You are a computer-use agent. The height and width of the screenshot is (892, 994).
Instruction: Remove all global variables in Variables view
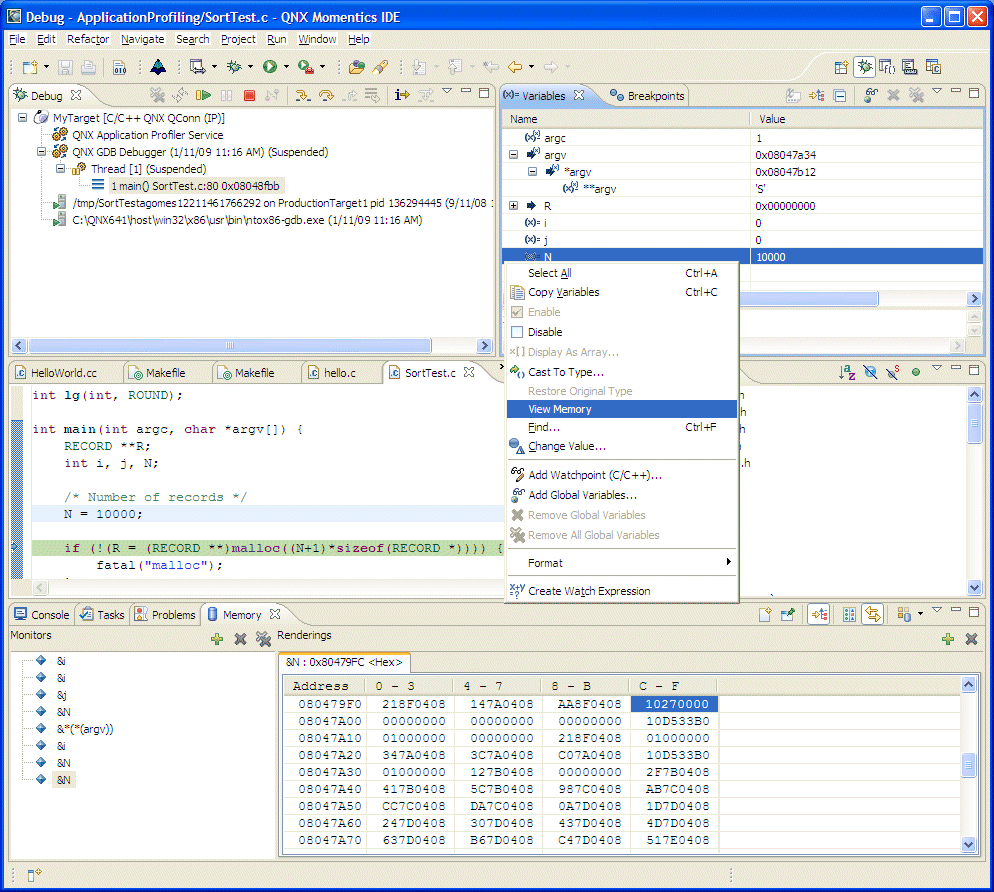point(917,94)
